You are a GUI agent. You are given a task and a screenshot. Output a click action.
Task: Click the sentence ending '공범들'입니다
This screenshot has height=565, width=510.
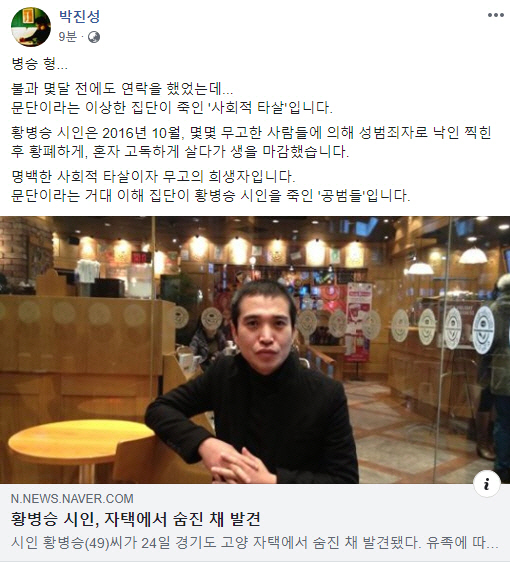211,196
